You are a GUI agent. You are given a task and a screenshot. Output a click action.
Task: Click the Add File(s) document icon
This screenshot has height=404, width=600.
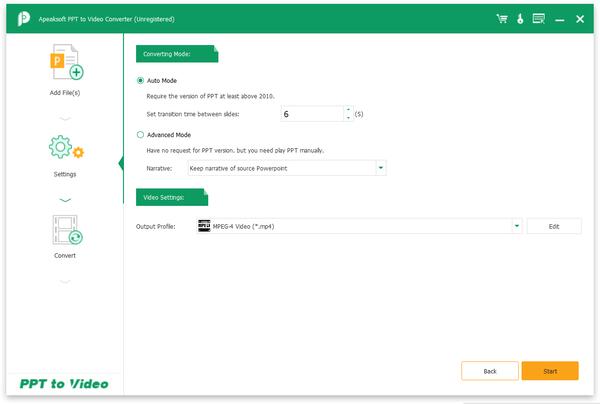click(x=67, y=62)
